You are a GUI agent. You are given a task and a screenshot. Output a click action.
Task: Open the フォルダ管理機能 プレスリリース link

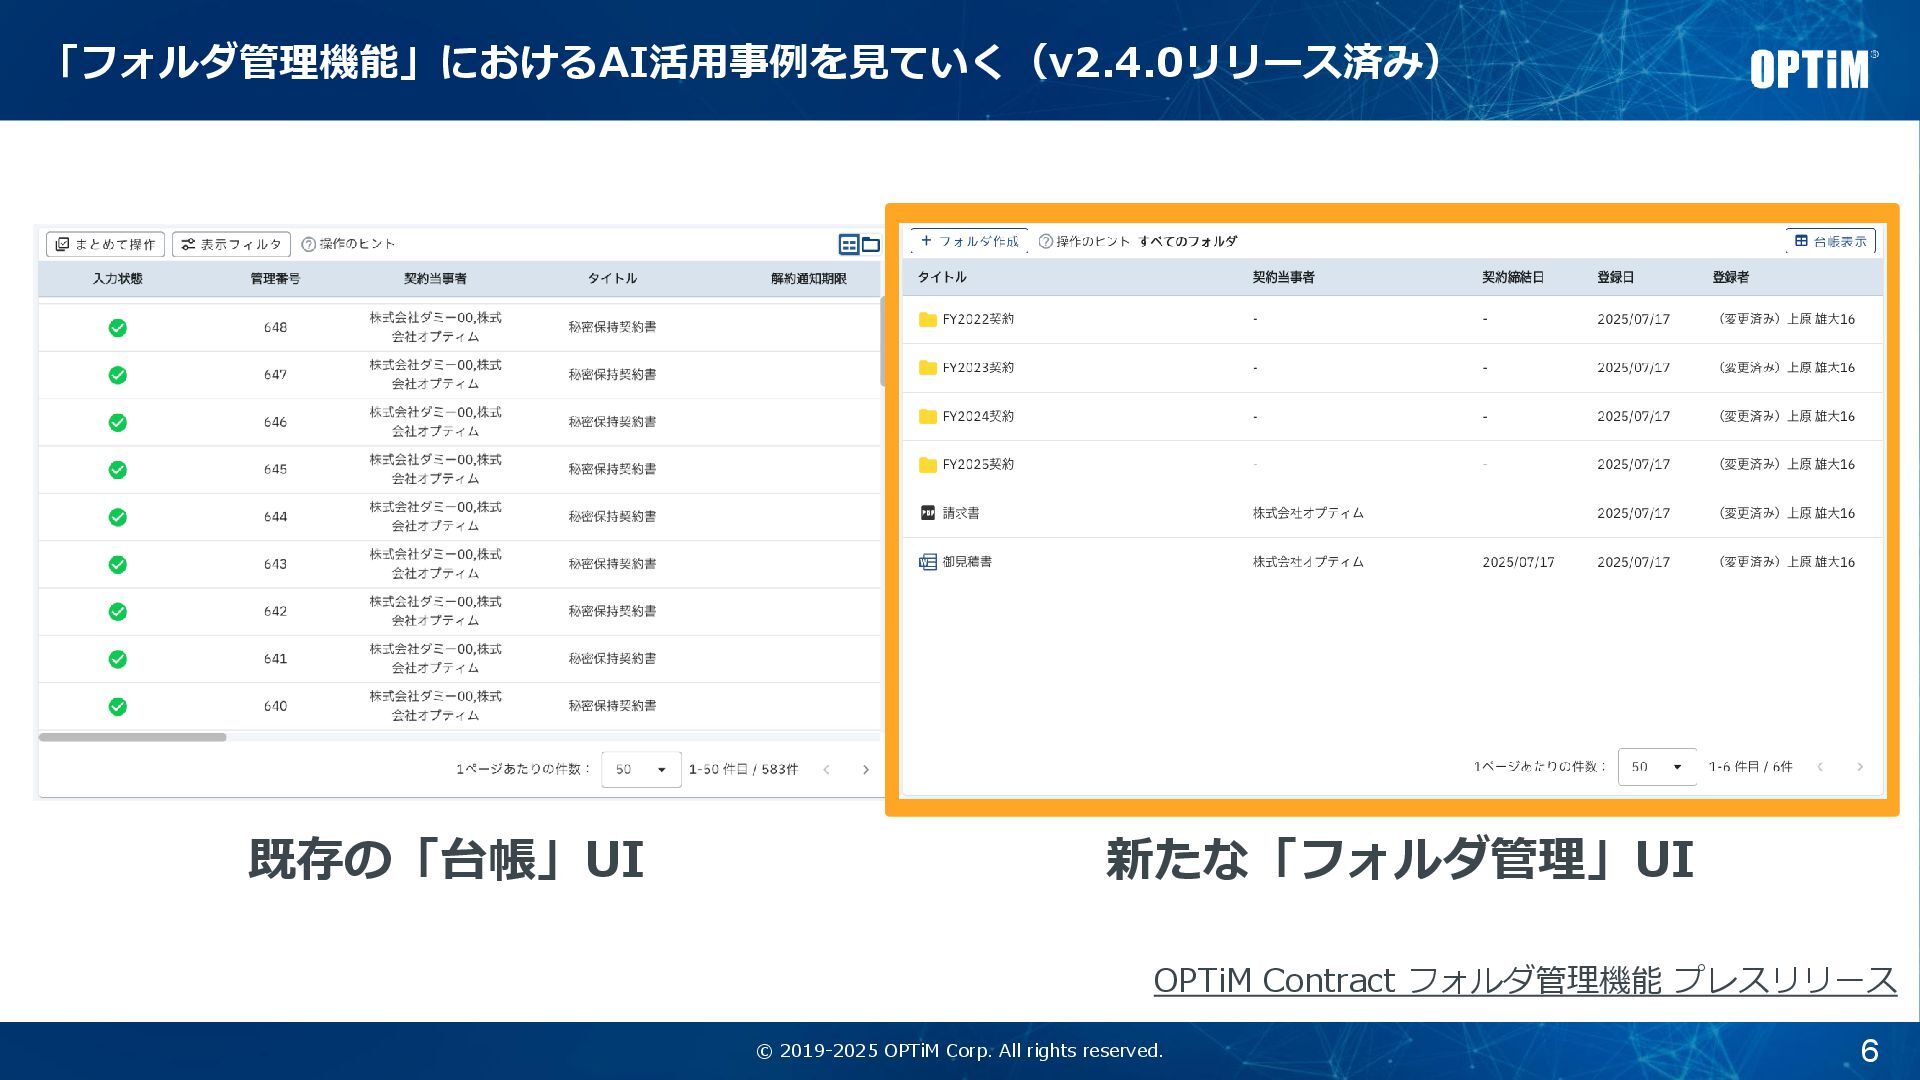1525,980
